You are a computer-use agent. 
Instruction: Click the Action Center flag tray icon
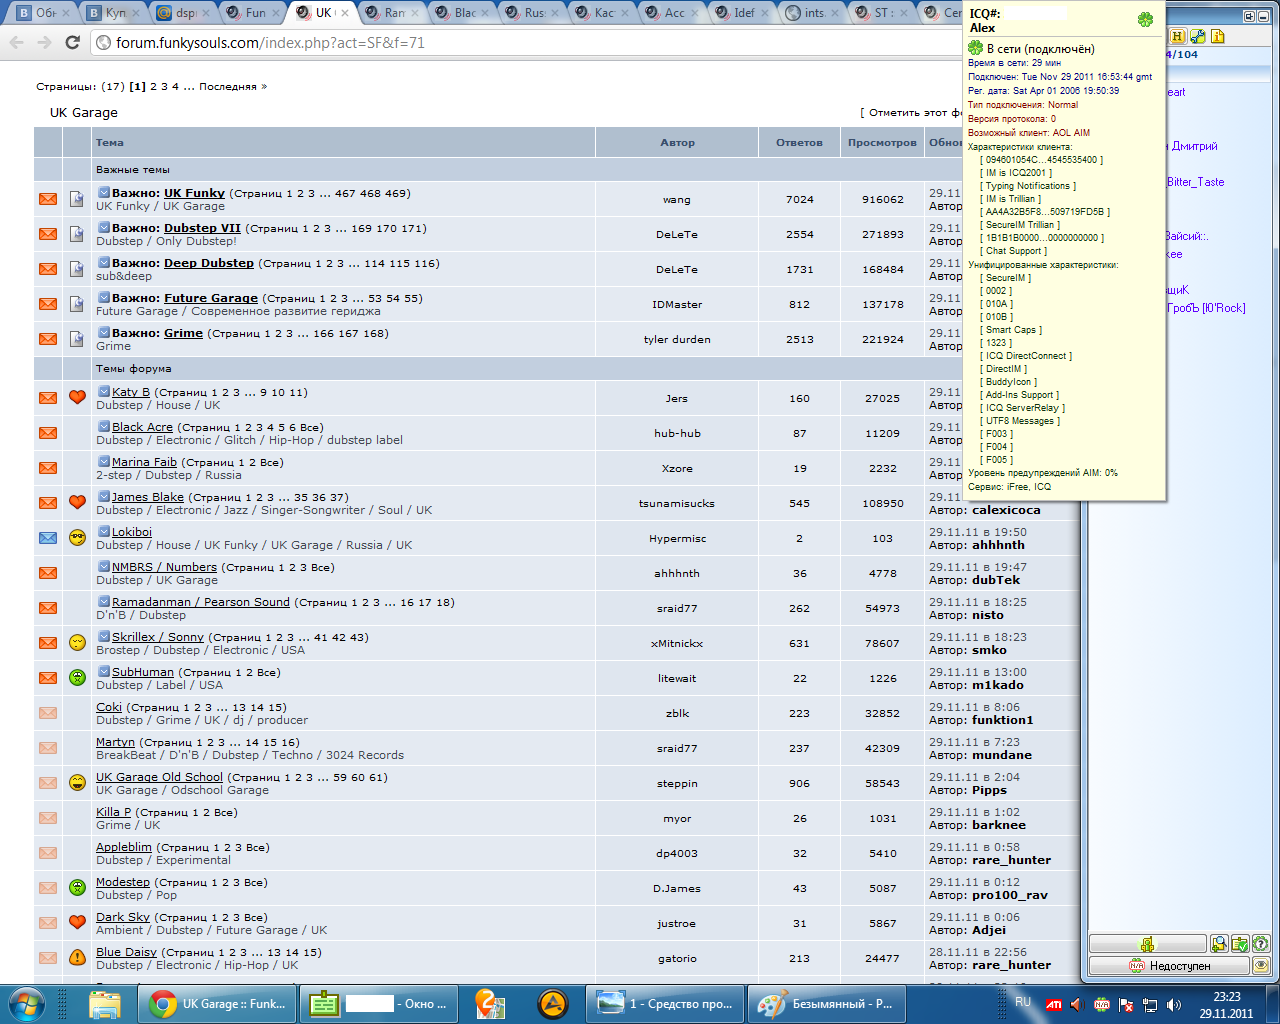[1126, 1004]
